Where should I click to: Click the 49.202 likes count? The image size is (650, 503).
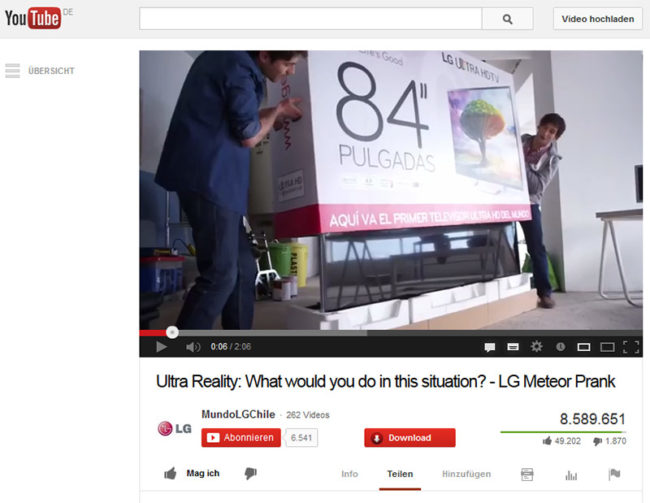click(x=567, y=441)
